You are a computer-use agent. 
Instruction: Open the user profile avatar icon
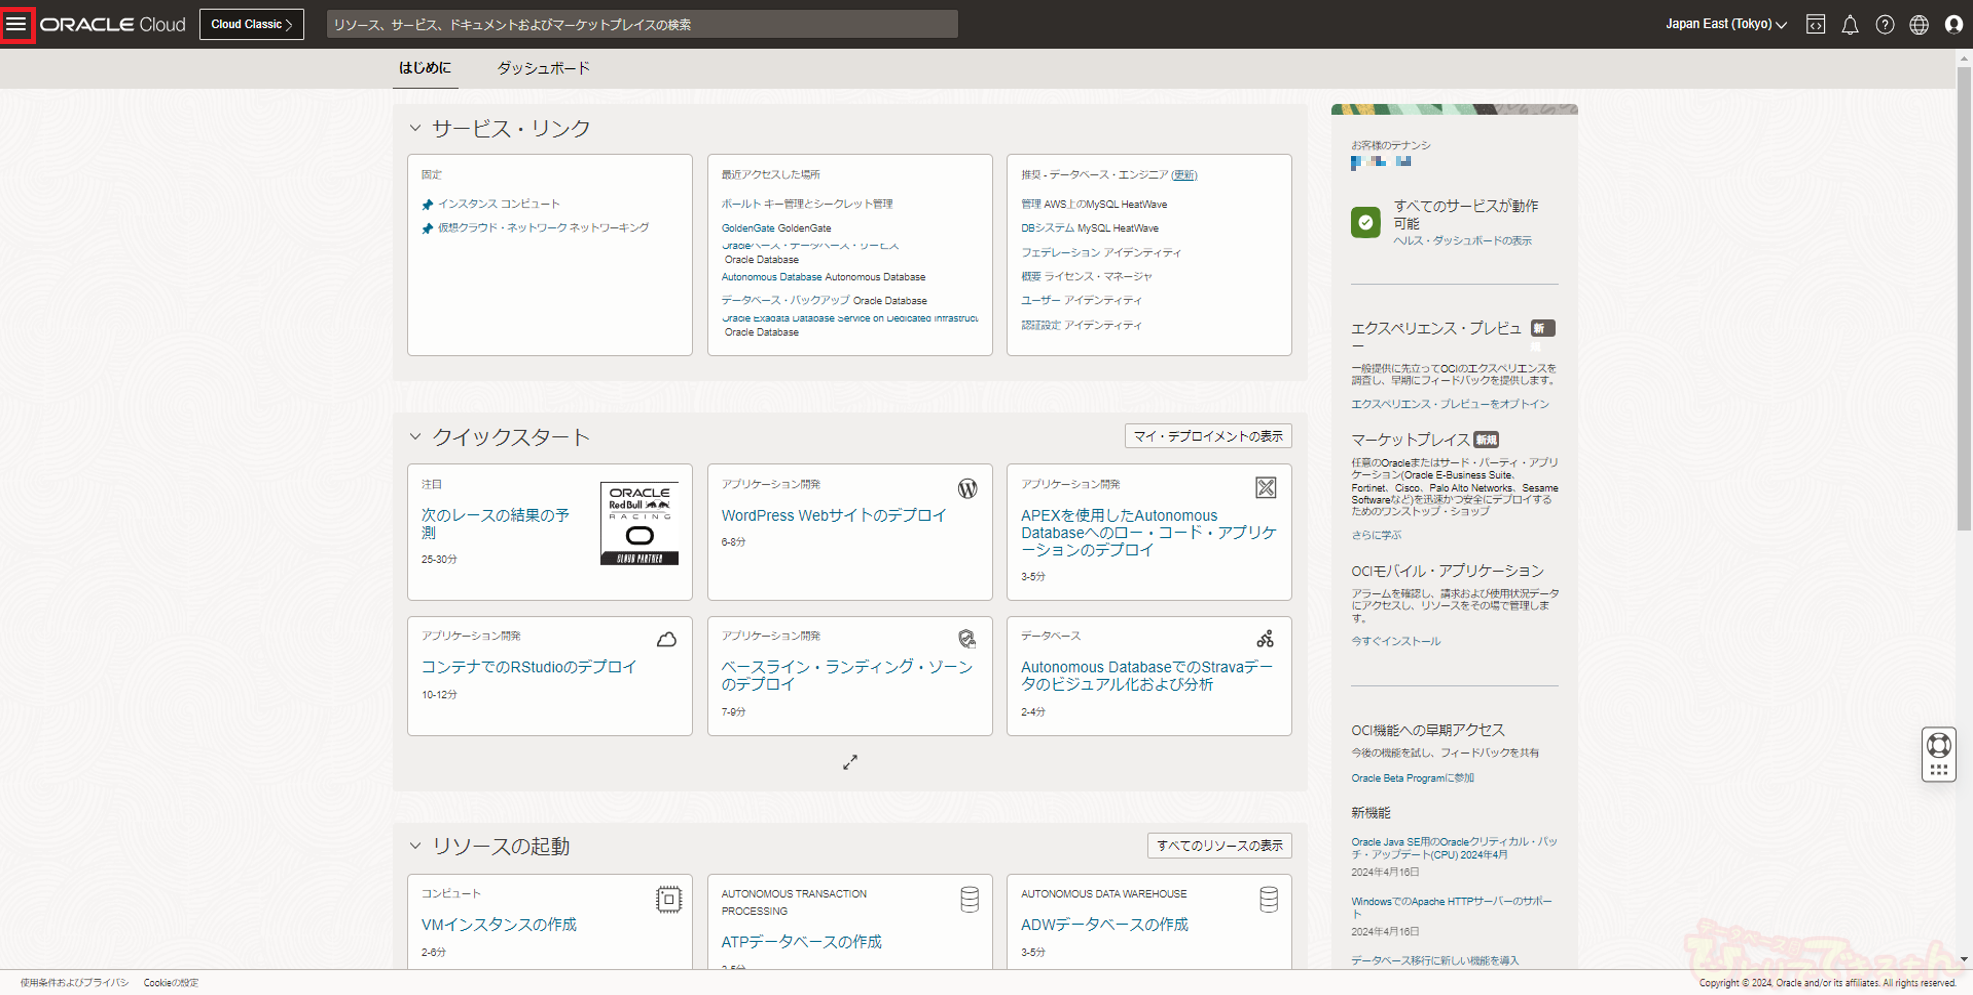pyautogui.click(x=1953, y=25)
